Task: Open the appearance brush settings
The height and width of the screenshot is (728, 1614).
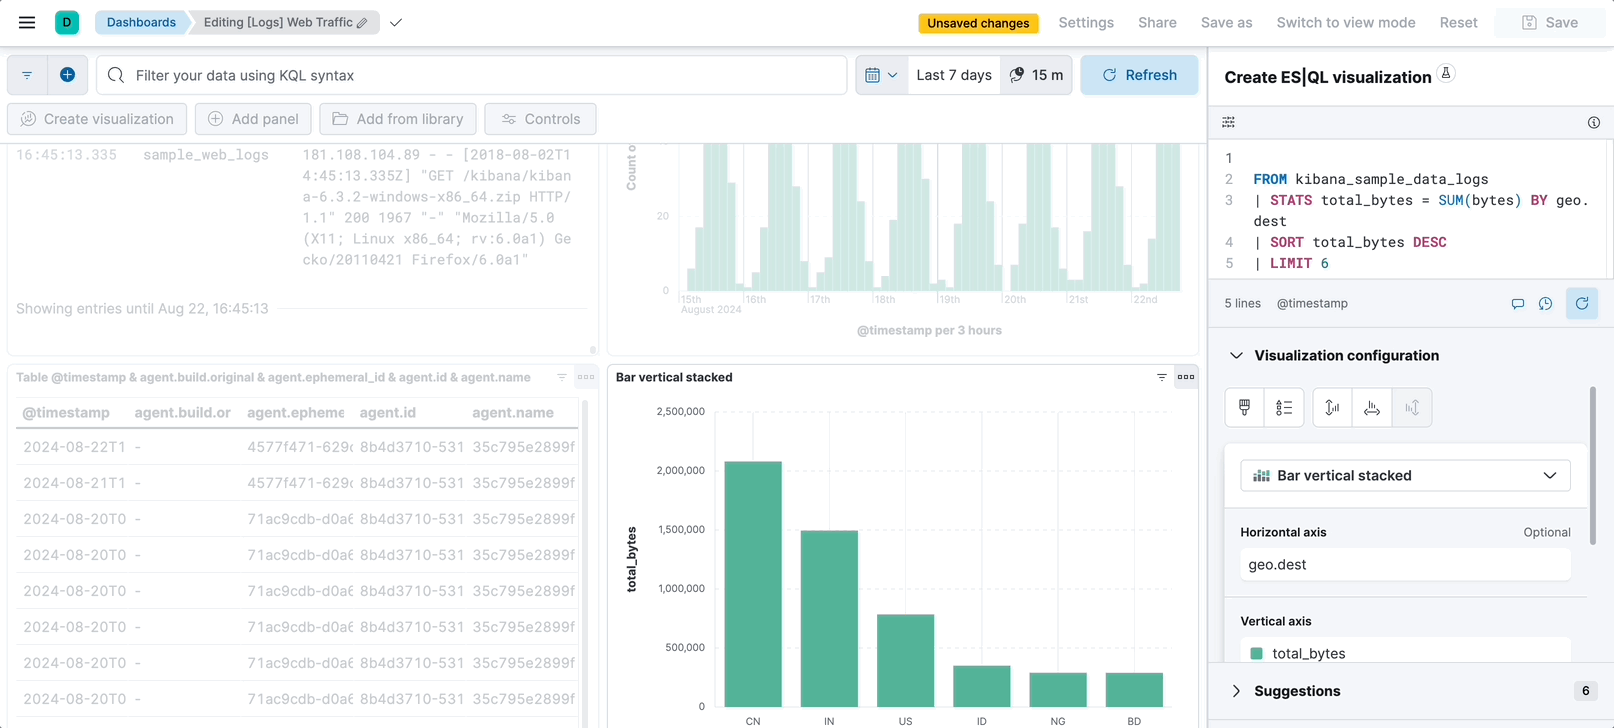Action: tap(1245, 408)
